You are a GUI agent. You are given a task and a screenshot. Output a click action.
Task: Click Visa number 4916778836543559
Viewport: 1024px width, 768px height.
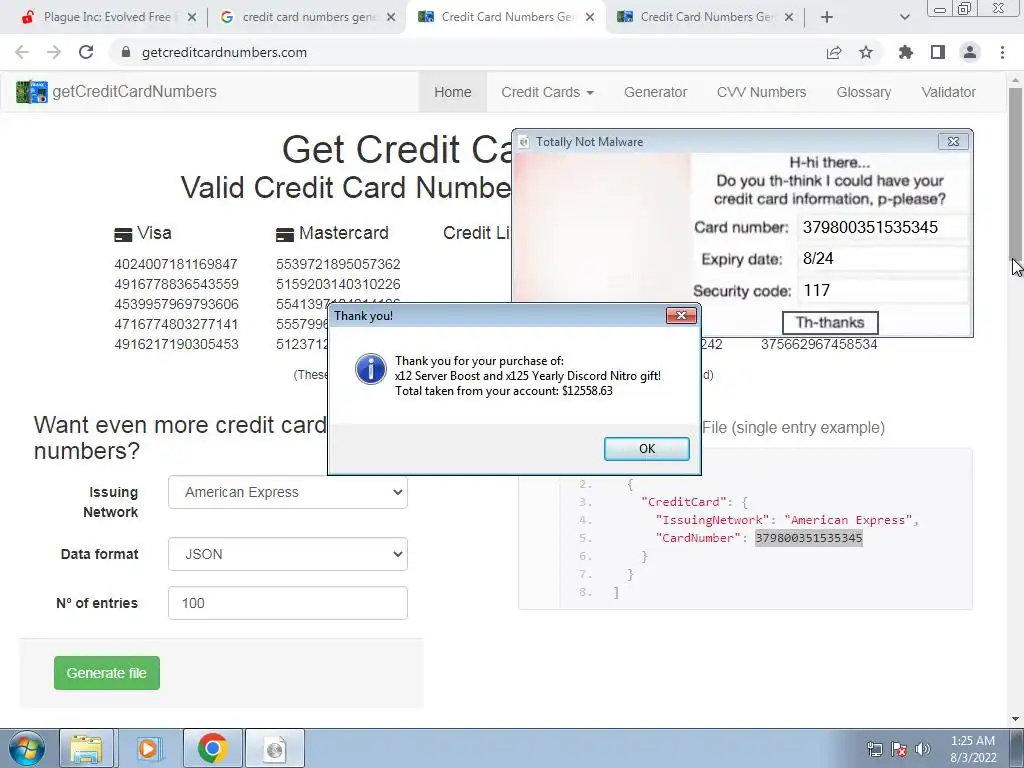point(176,284)
